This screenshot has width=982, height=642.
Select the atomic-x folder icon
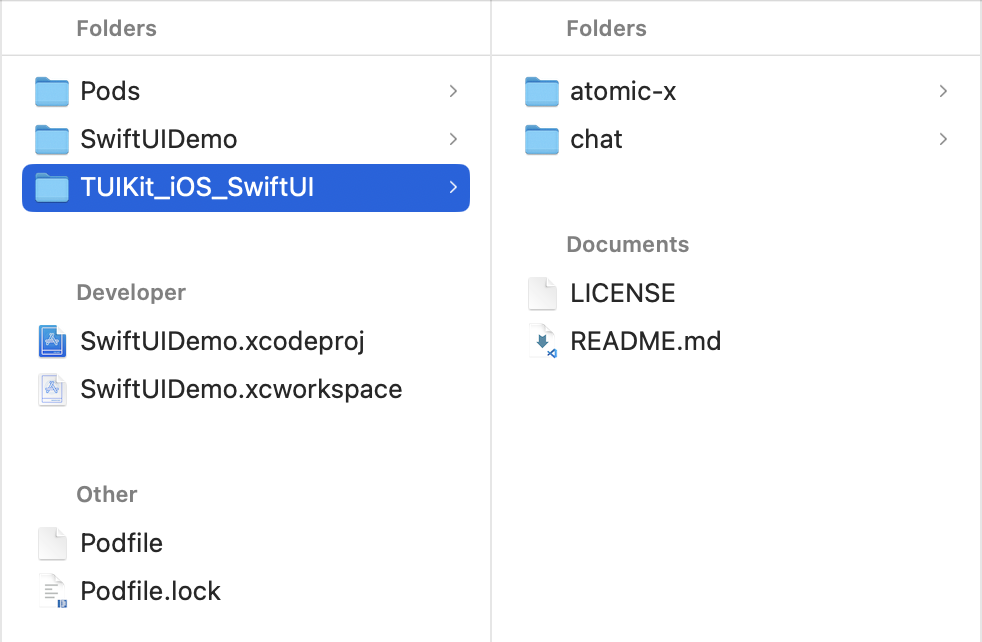coord(541,92)
